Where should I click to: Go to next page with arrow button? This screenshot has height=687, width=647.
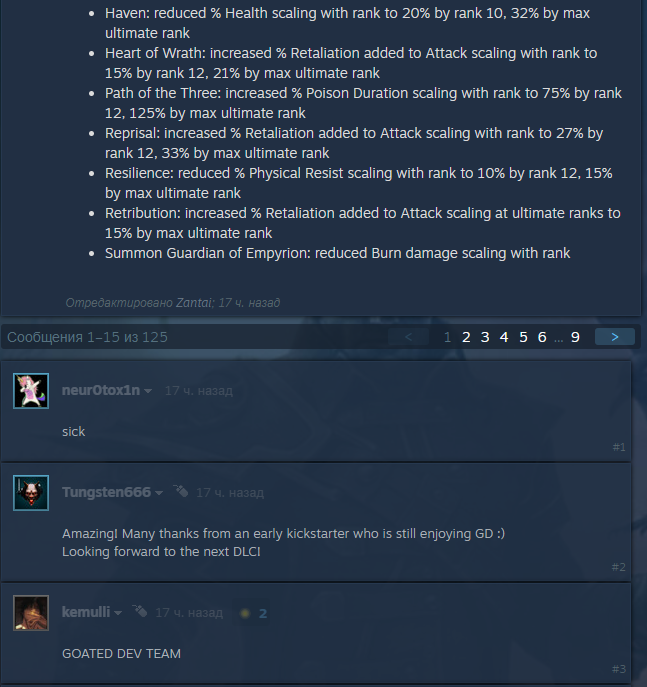[615, 336]
